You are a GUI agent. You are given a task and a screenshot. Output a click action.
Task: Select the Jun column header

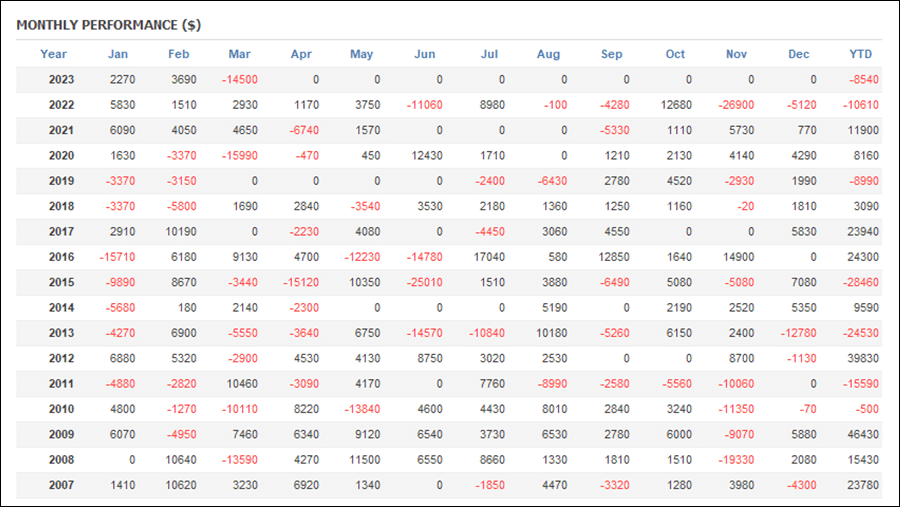click(x=425, y=54)
